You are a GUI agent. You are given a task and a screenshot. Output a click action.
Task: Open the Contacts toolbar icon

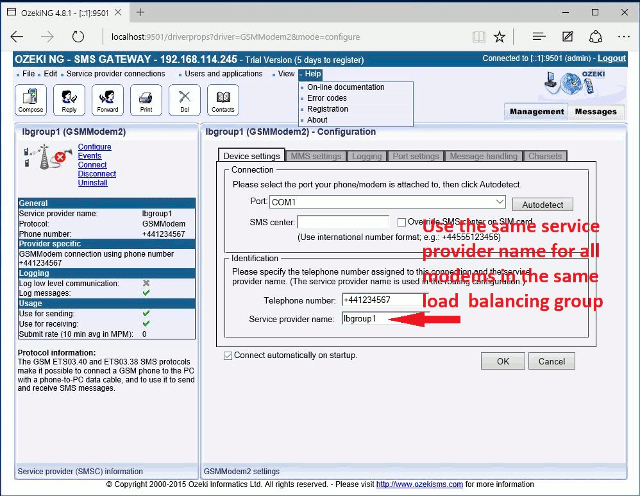[x=223, y=100]
